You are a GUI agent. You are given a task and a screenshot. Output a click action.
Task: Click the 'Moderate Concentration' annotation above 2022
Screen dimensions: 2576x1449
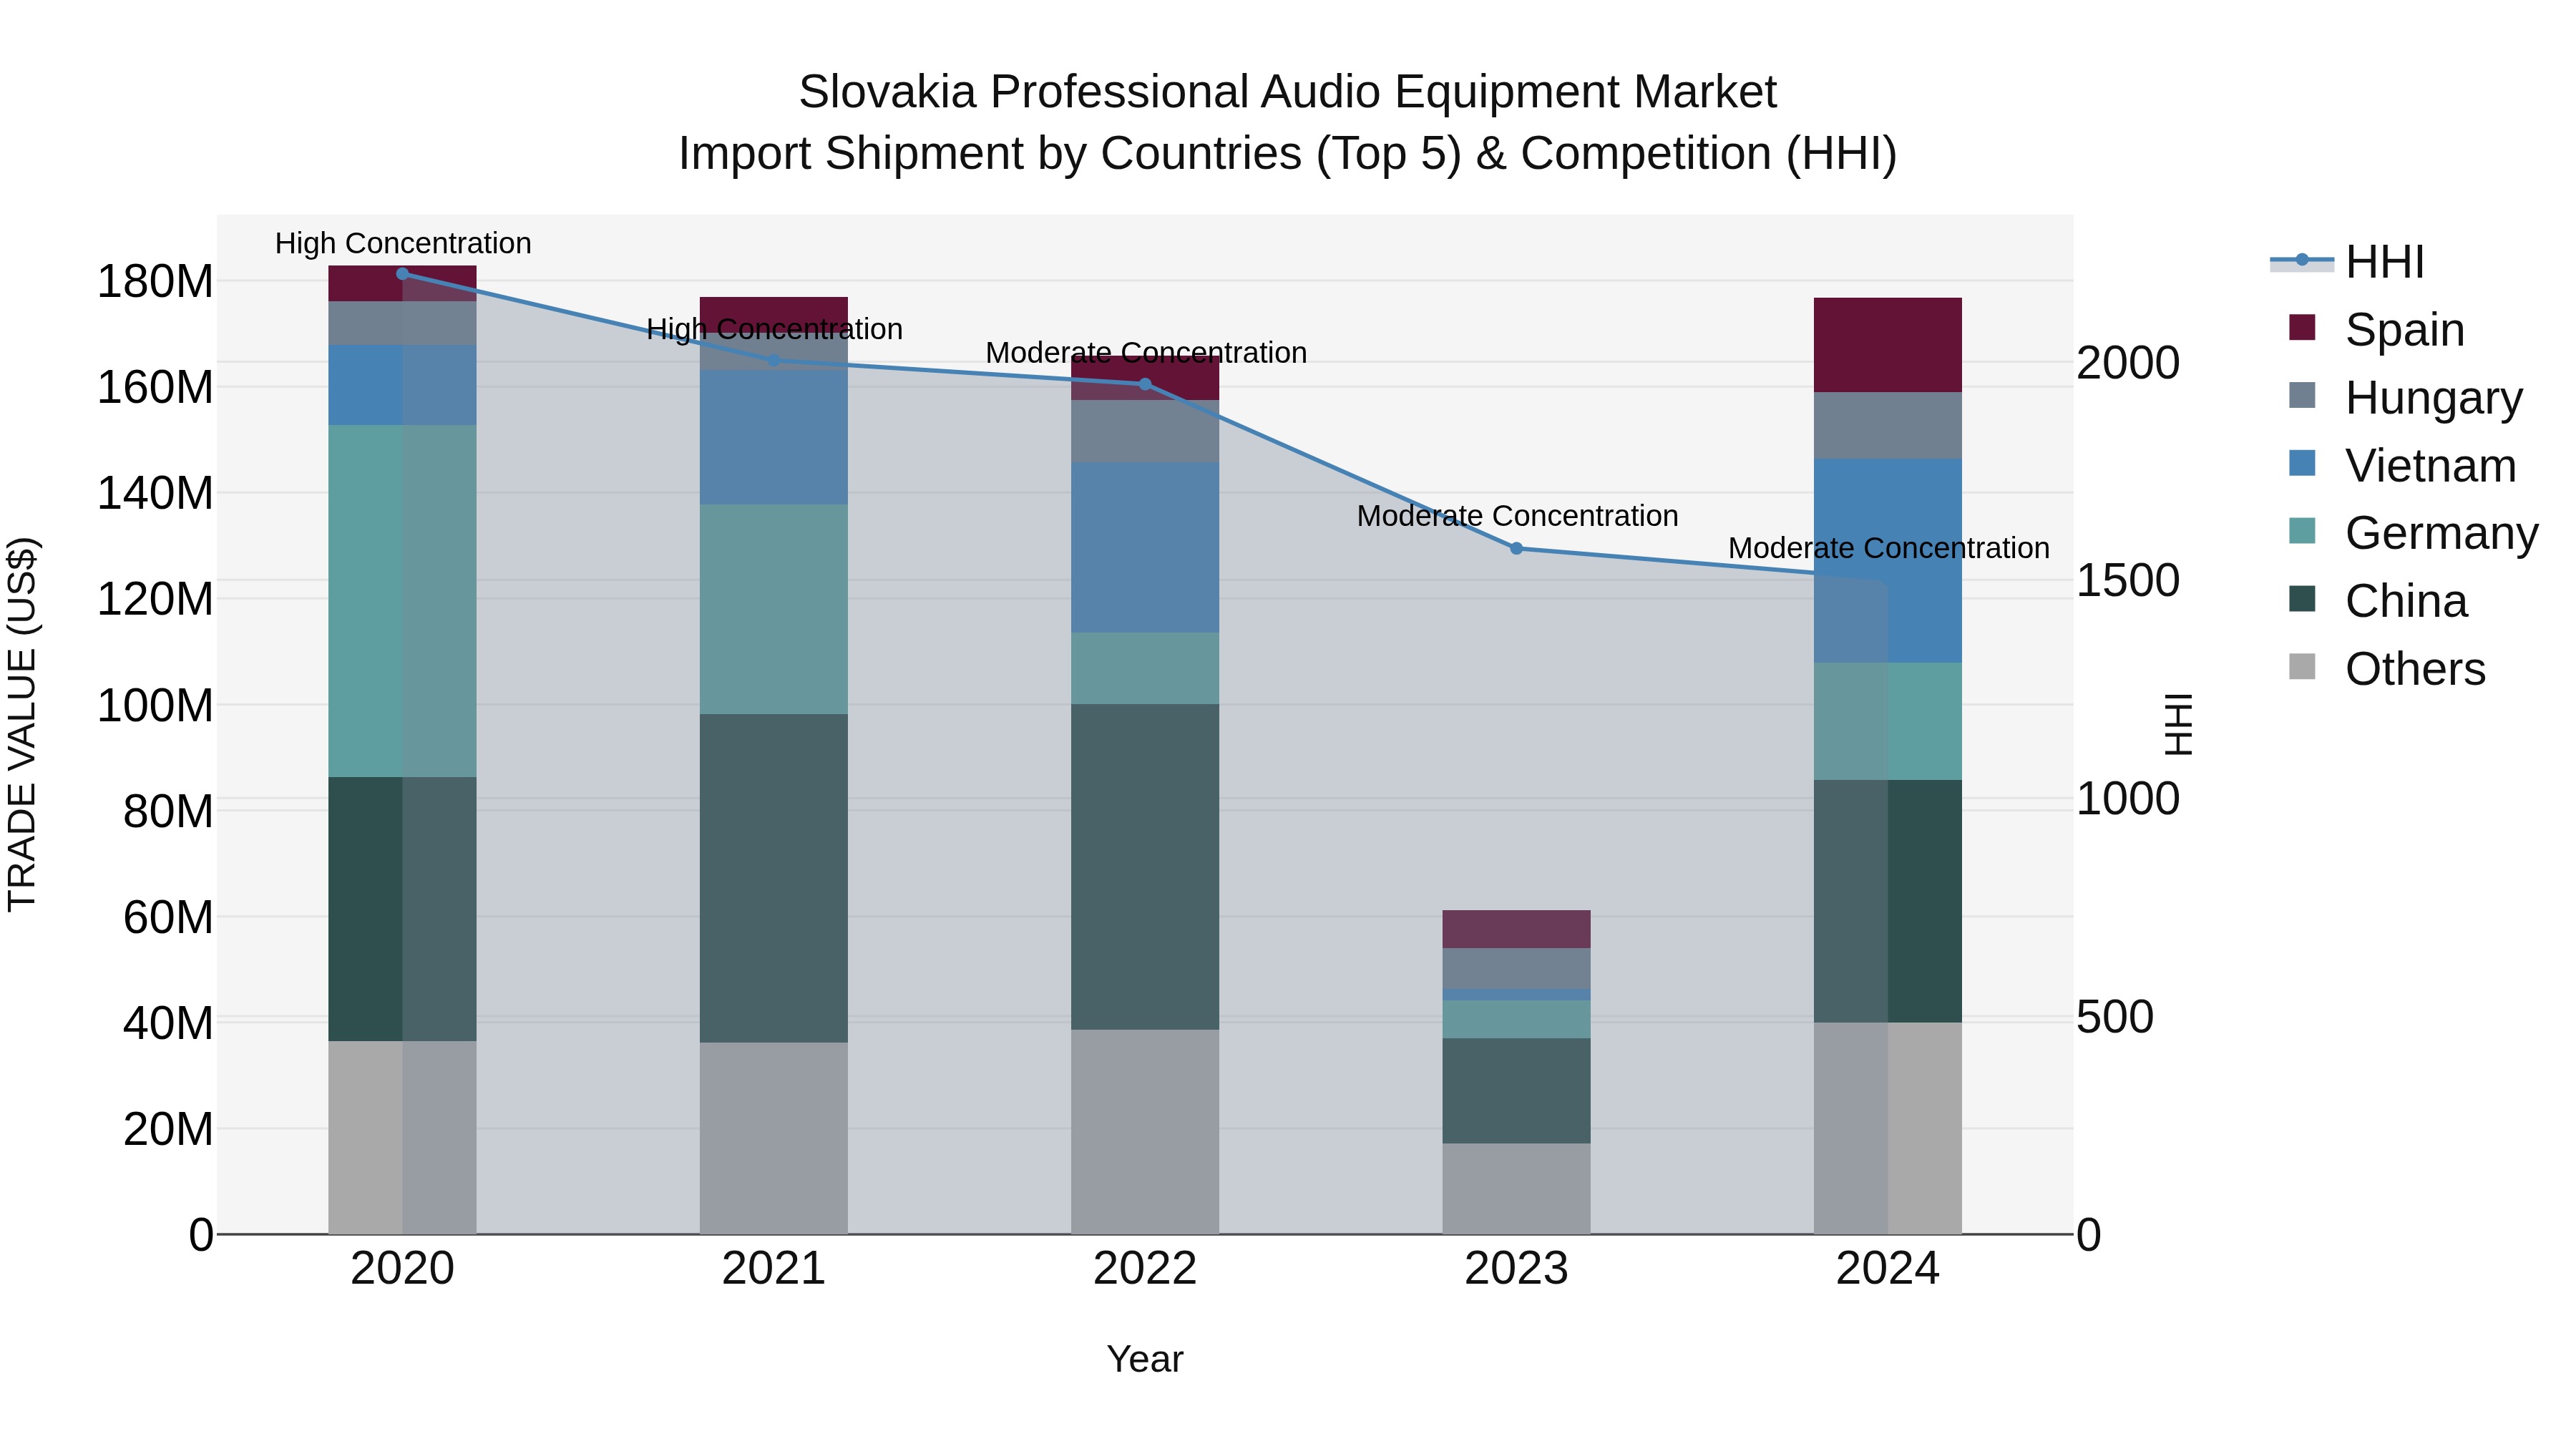[1146, 353]
